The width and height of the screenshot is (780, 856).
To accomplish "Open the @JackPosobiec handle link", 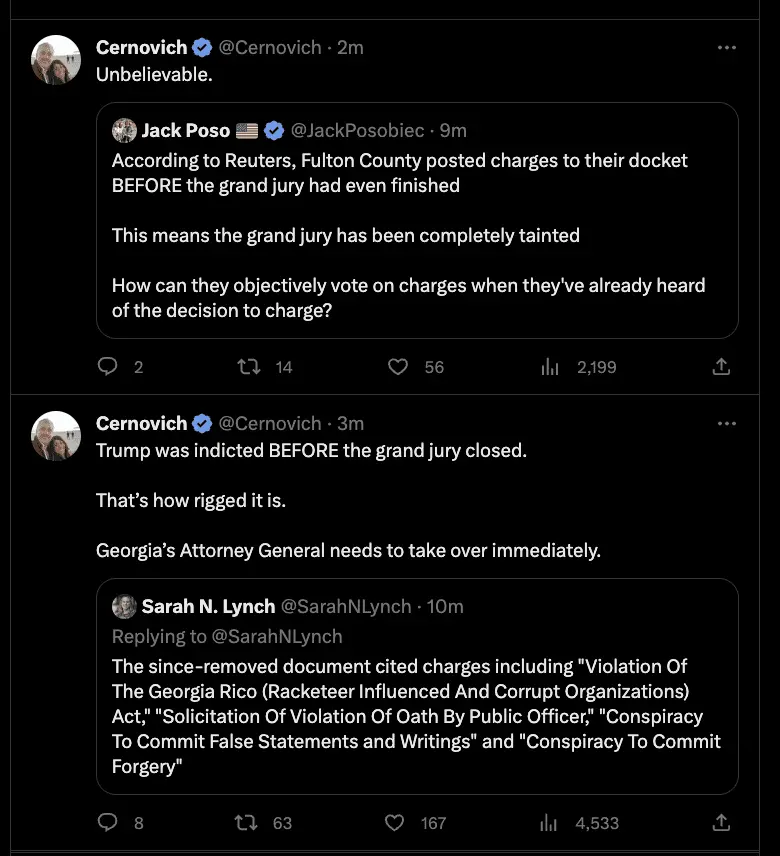I will pyautogui.click(x=359, y=131).
